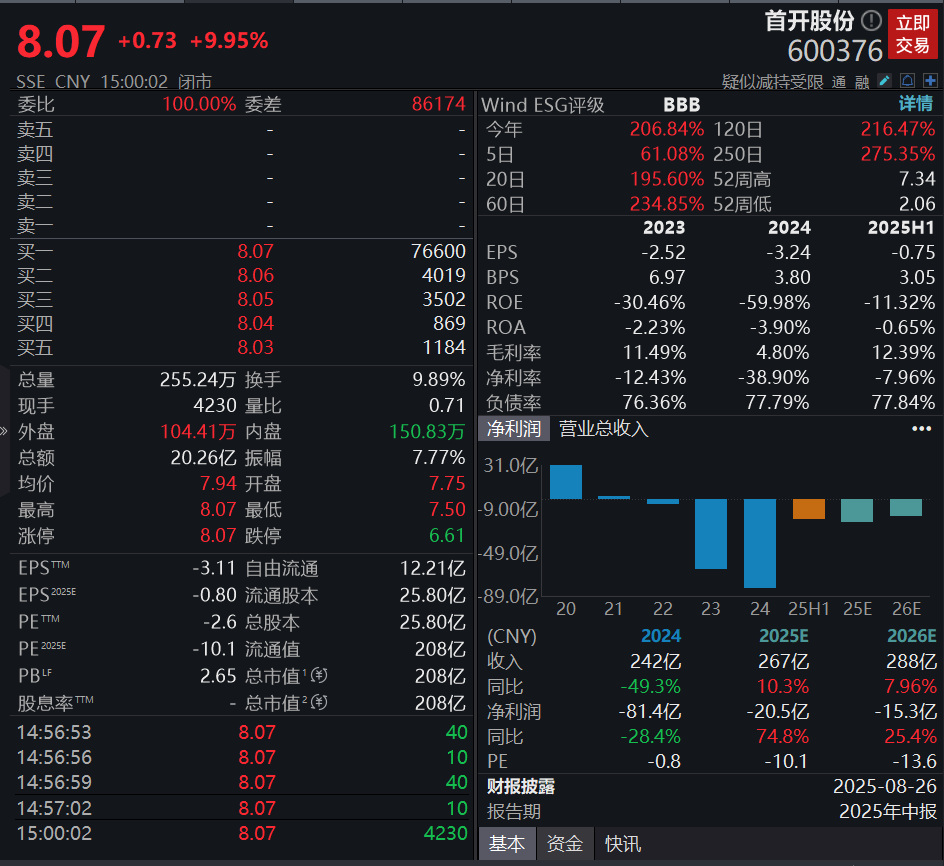Click the pencil edit icon in the title bar
The height and width of the screenshot is (866, 944).
[x=884, y=80]
